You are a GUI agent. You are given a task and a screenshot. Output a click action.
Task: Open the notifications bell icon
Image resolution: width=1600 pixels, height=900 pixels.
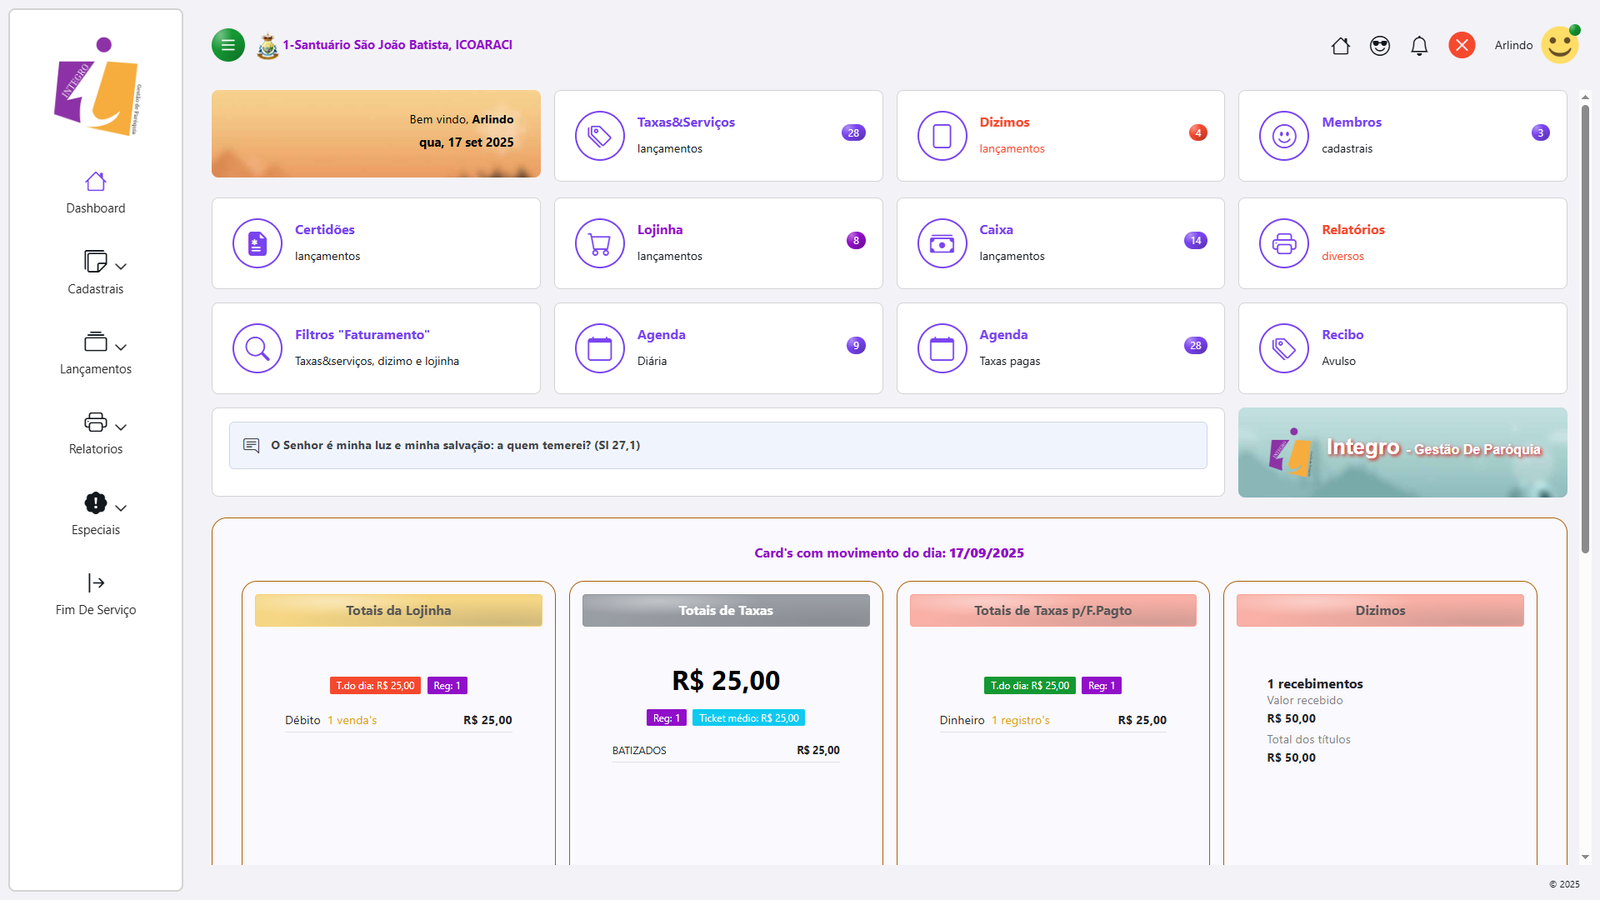(1418, 46)
